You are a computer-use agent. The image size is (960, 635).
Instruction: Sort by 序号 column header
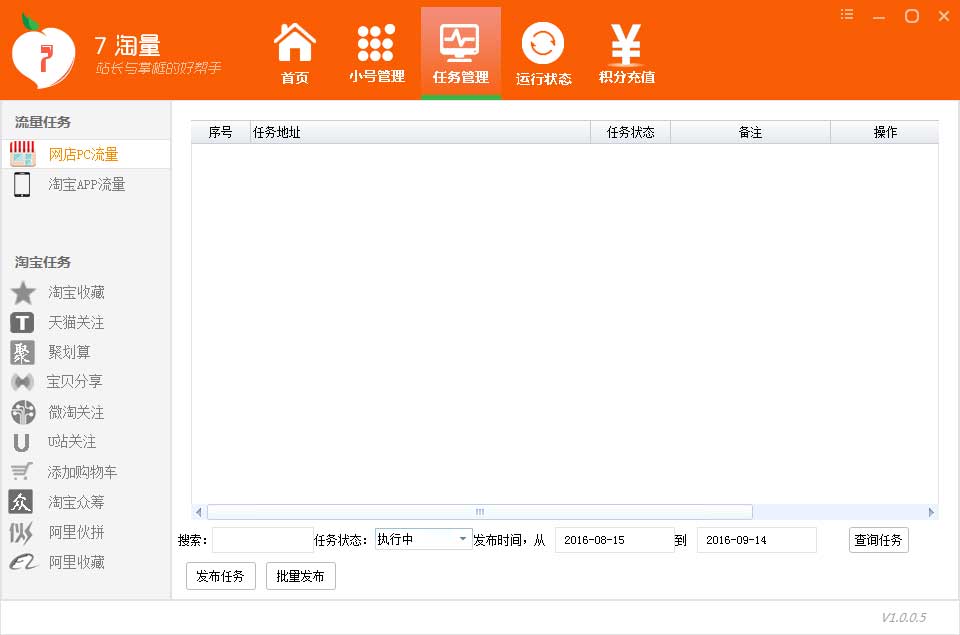coord(220,132)
